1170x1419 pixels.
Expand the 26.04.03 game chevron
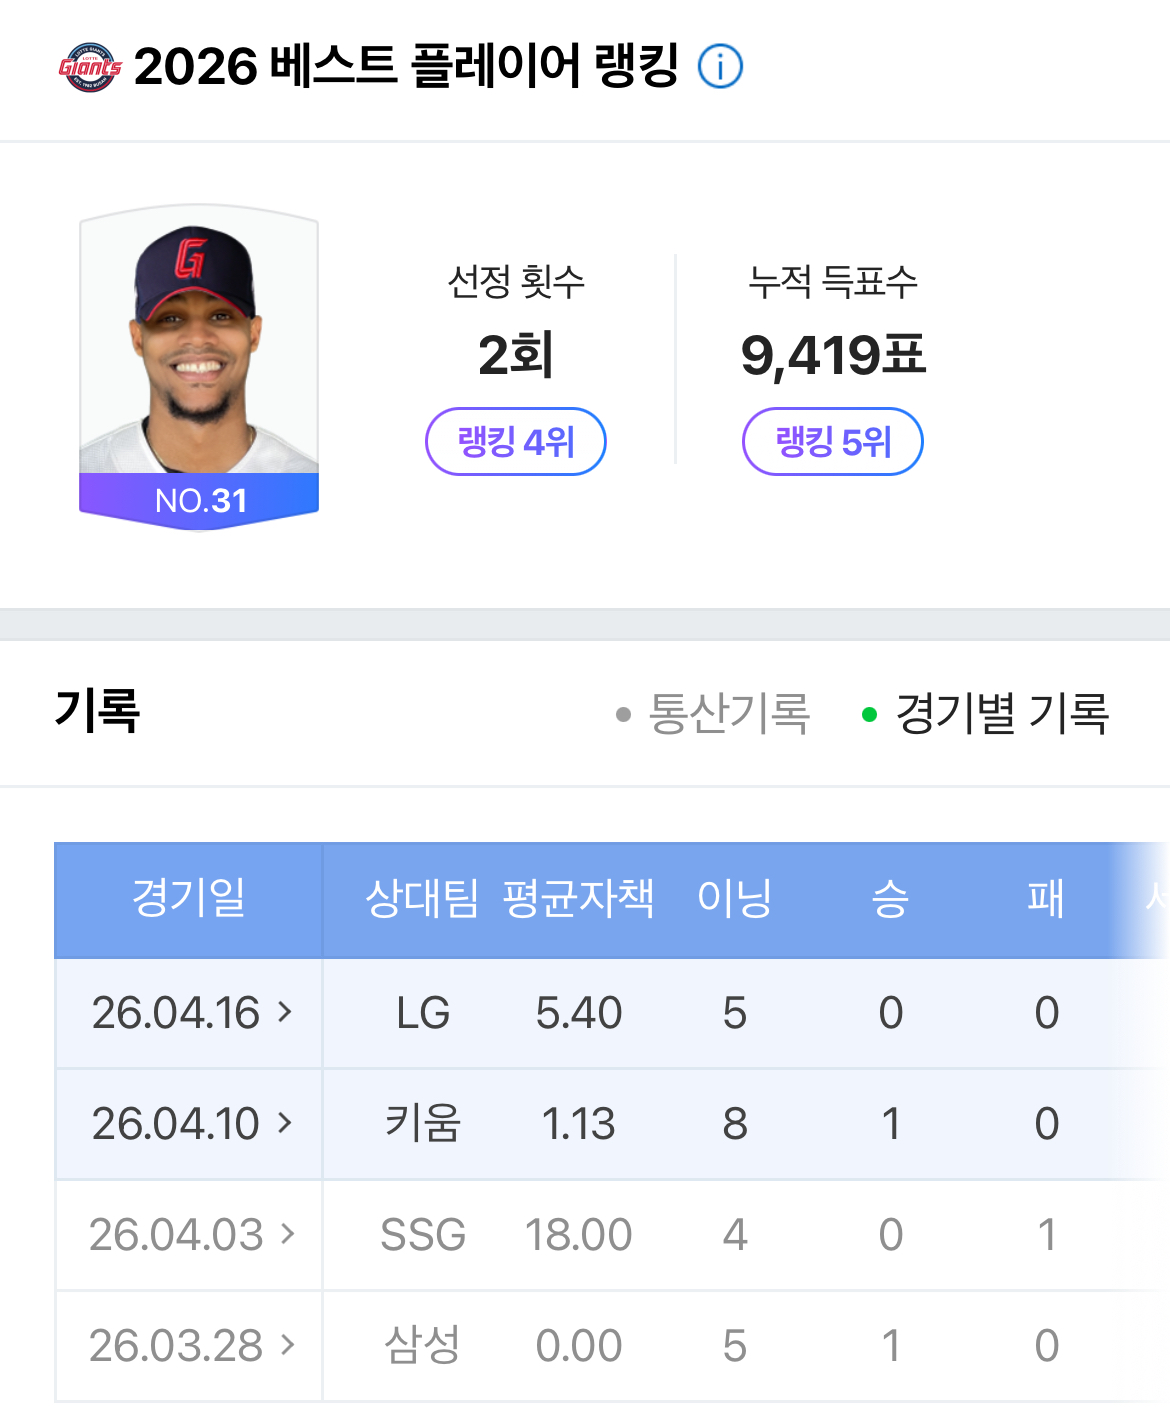pyautogui.click(x=288, y=1234)
